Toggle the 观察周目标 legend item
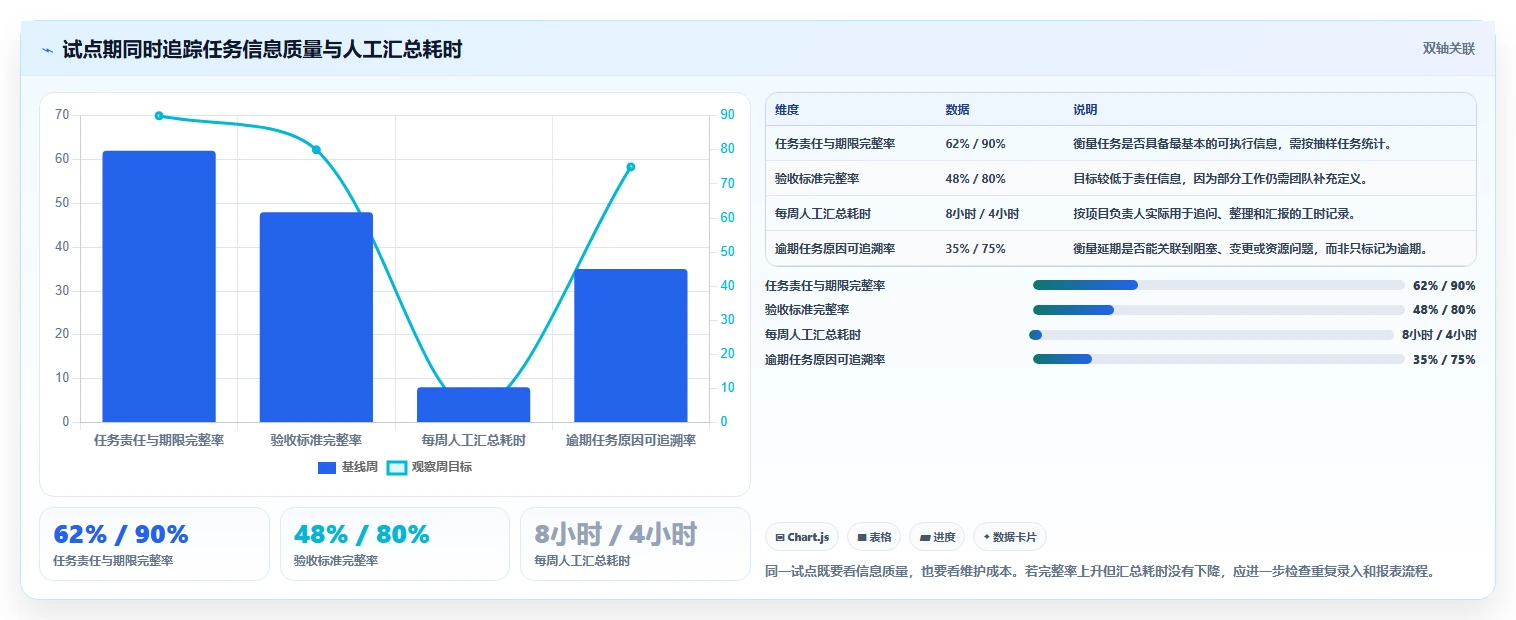The image size is (1516, 620). pyautogui.click(x=429, y=467)
